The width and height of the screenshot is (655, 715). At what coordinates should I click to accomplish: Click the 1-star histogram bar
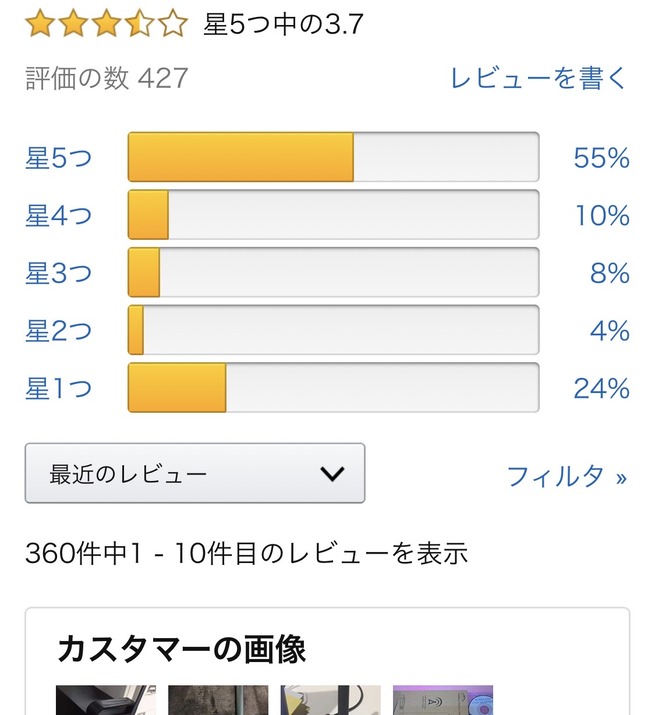click(333, 387)
